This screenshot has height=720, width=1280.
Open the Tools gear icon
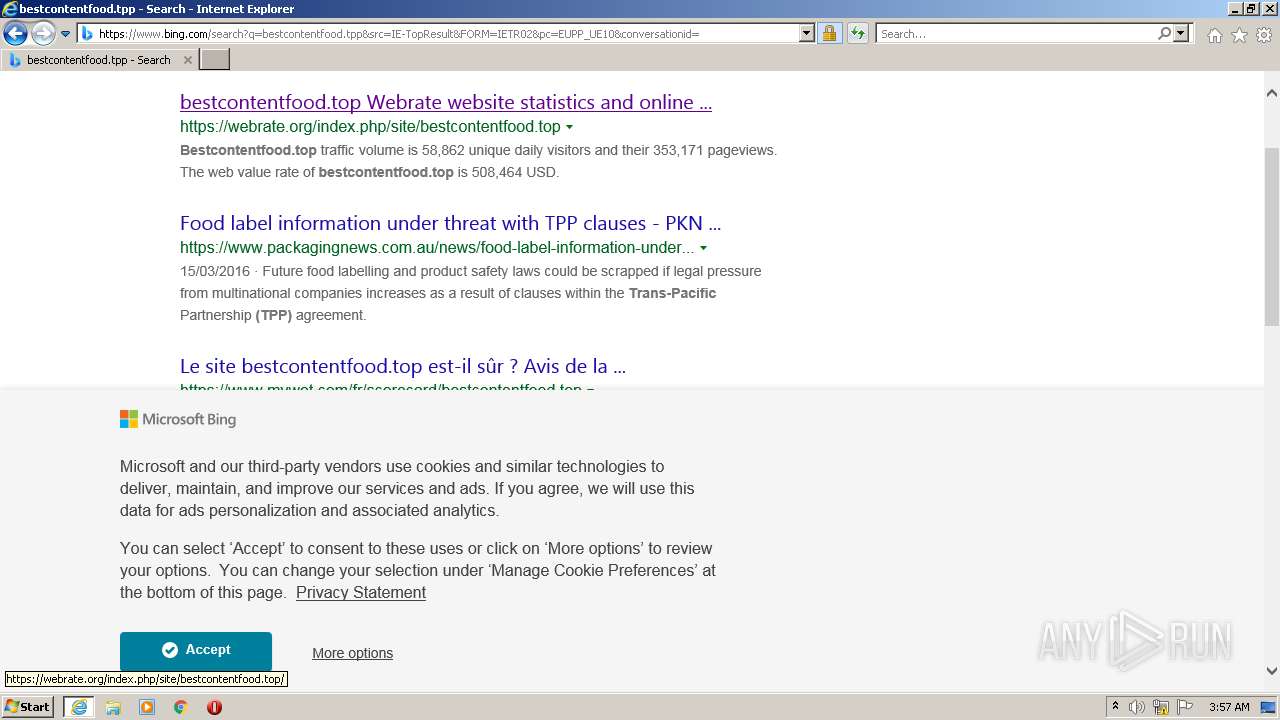(1264, 35)
